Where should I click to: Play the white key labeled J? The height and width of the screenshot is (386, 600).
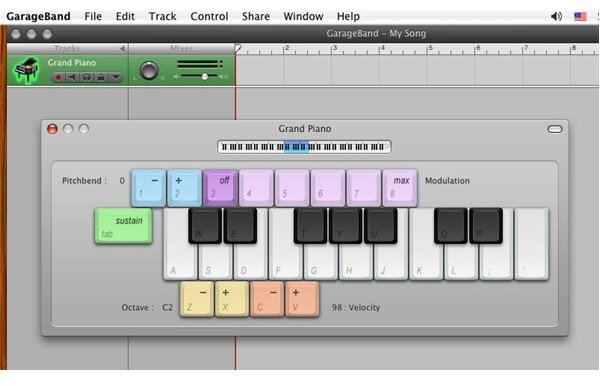pos(391,263)
